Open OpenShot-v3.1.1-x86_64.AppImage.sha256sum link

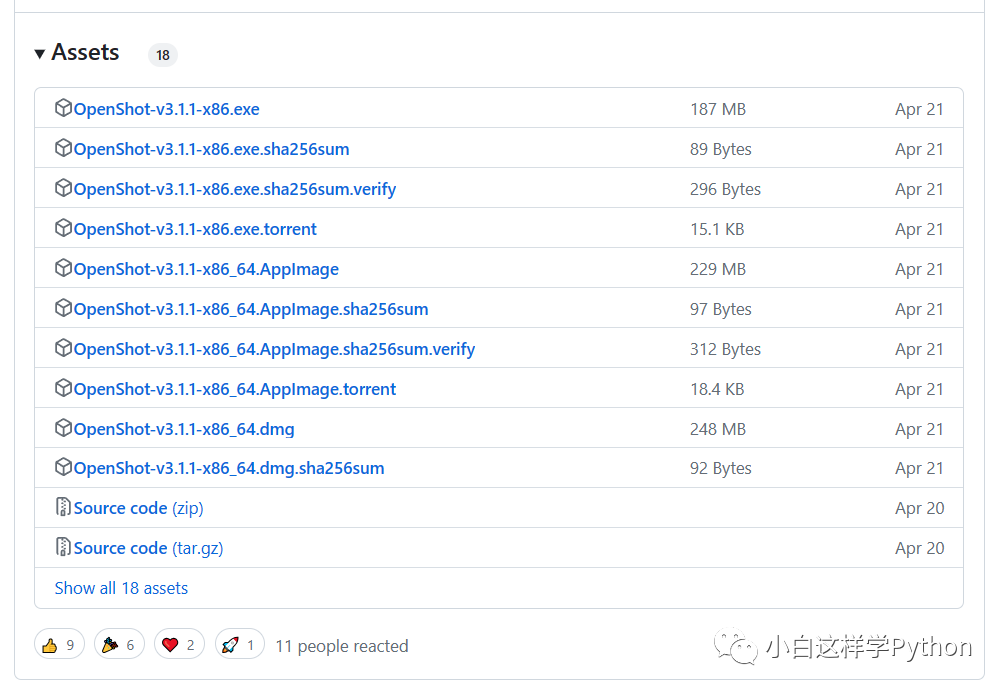(x=251, y=309)
